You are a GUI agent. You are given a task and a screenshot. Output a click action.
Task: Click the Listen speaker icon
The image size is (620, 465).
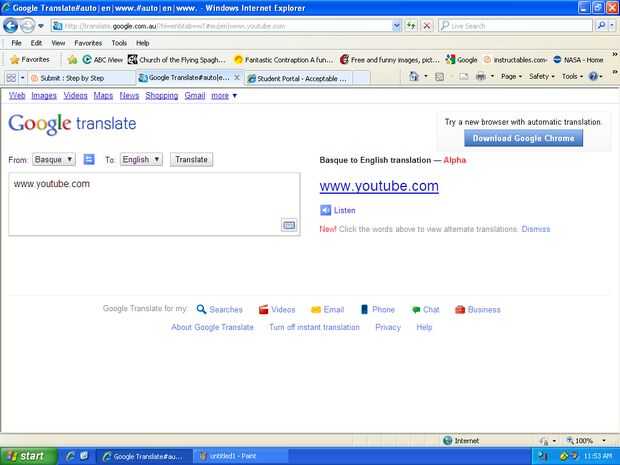coord(325,210)
